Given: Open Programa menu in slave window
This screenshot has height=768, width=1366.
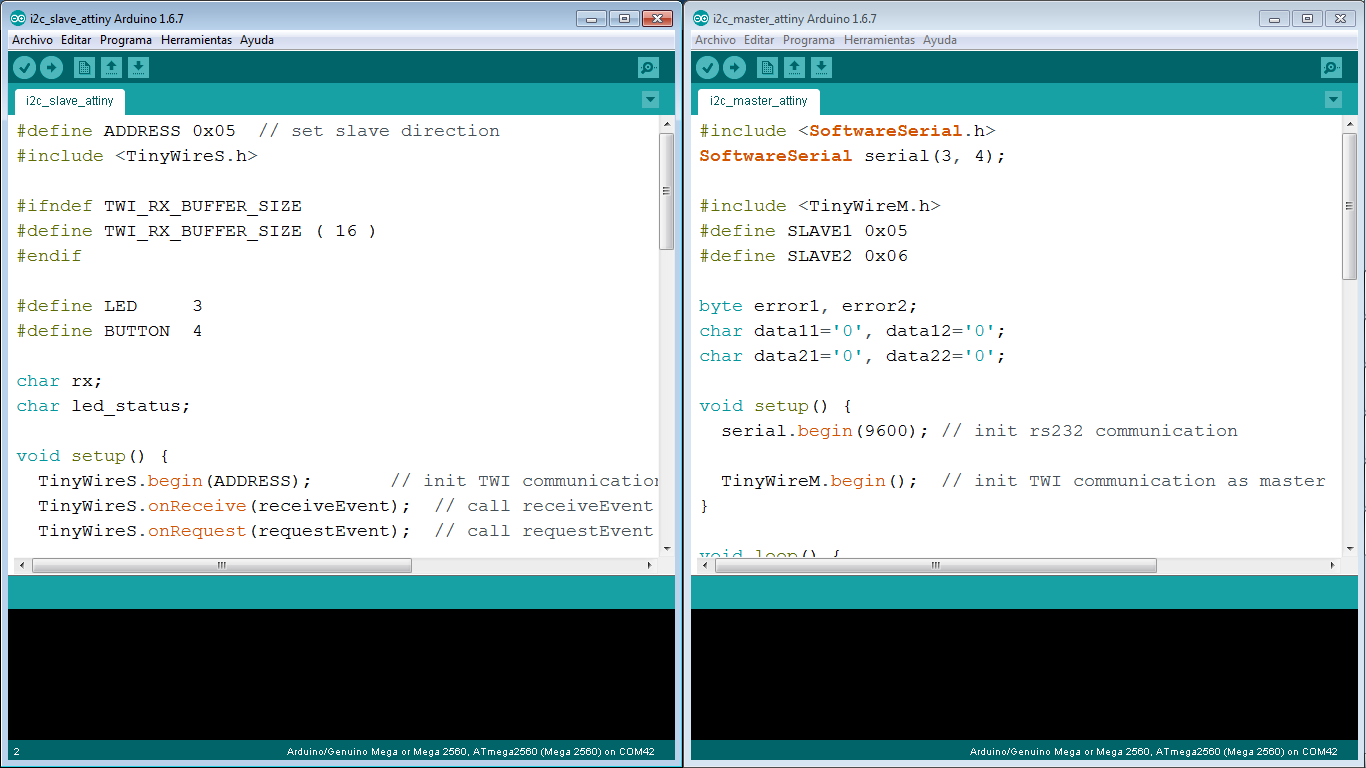Looking at the screenshot, I should click(x=126, y=40).
